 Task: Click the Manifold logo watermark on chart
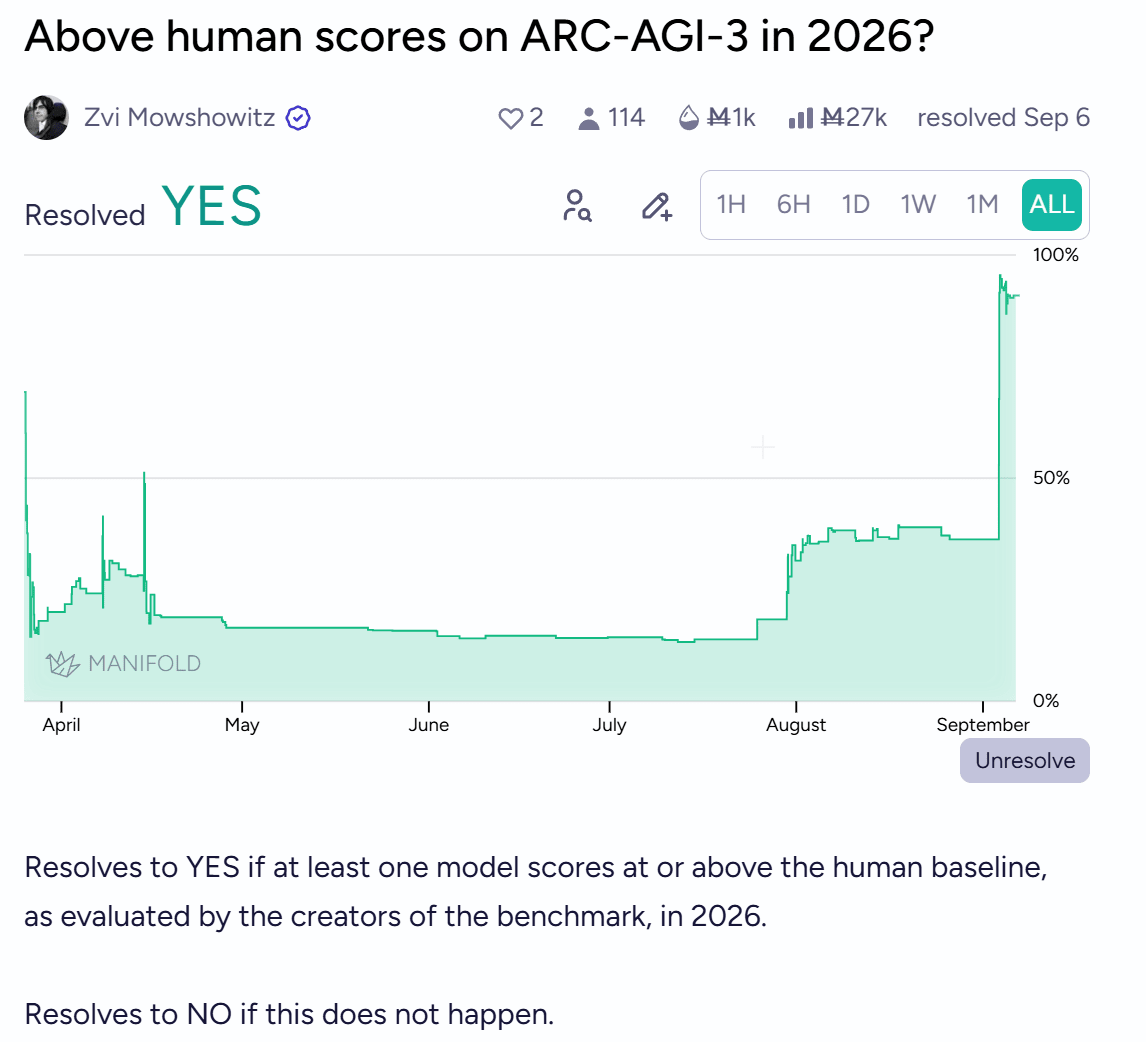[124, 663]
